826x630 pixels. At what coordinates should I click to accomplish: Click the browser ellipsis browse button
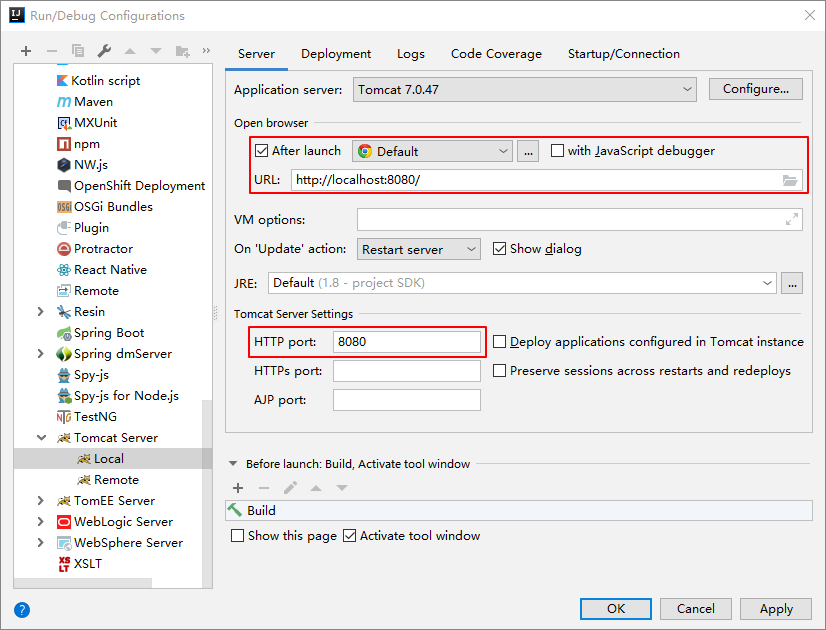[529, 151]
